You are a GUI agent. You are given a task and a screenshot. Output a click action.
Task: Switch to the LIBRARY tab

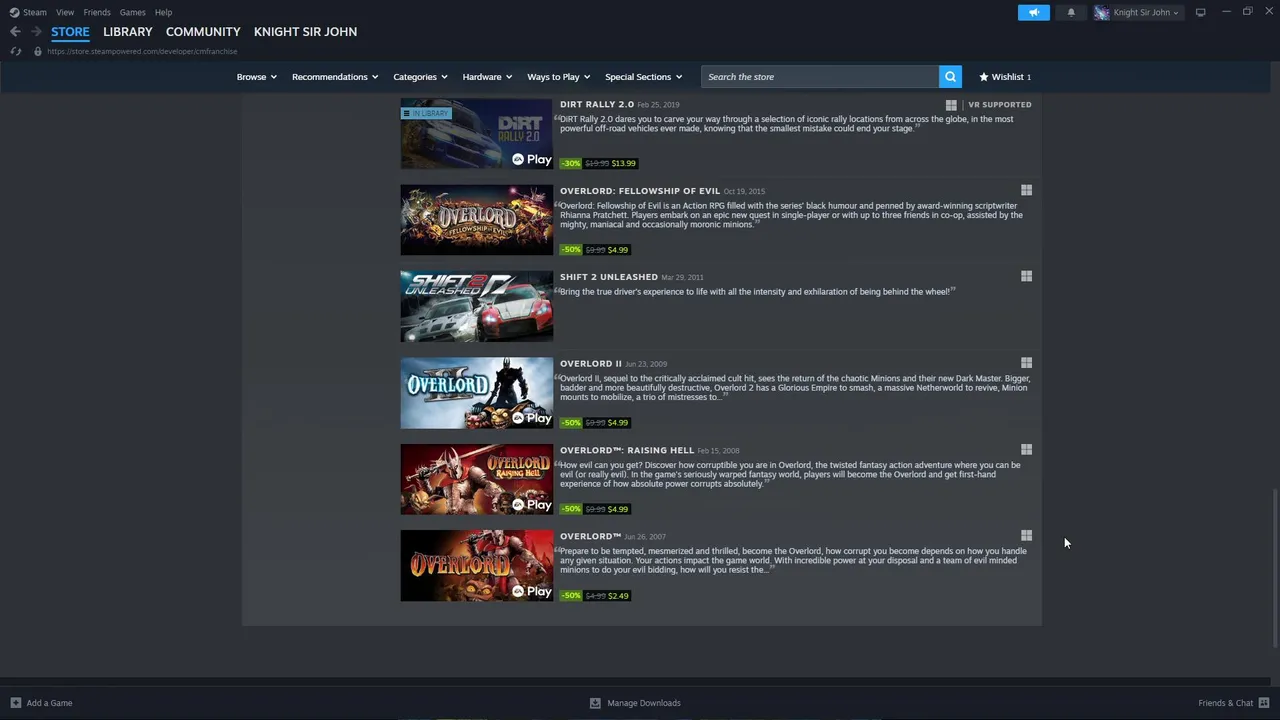pos(128,32)
